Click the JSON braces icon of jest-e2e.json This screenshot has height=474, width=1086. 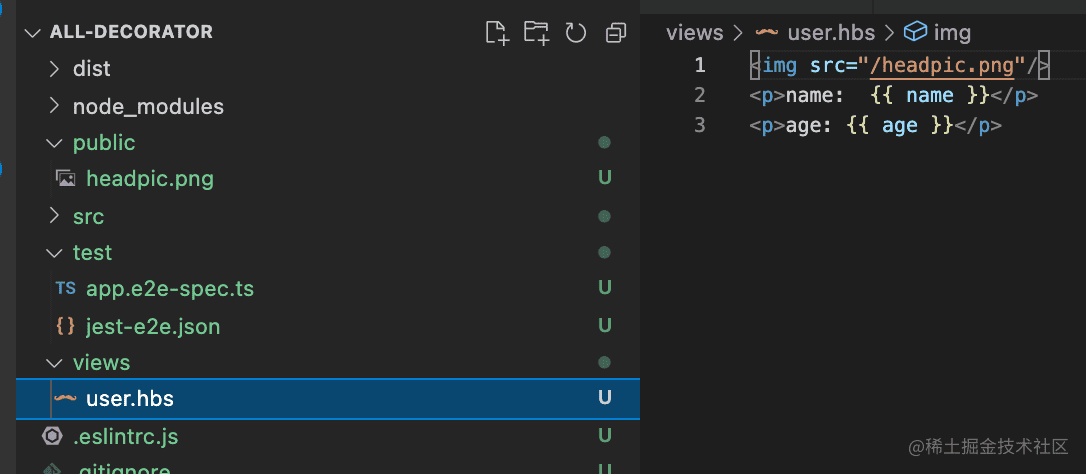[x=66, y=326]
